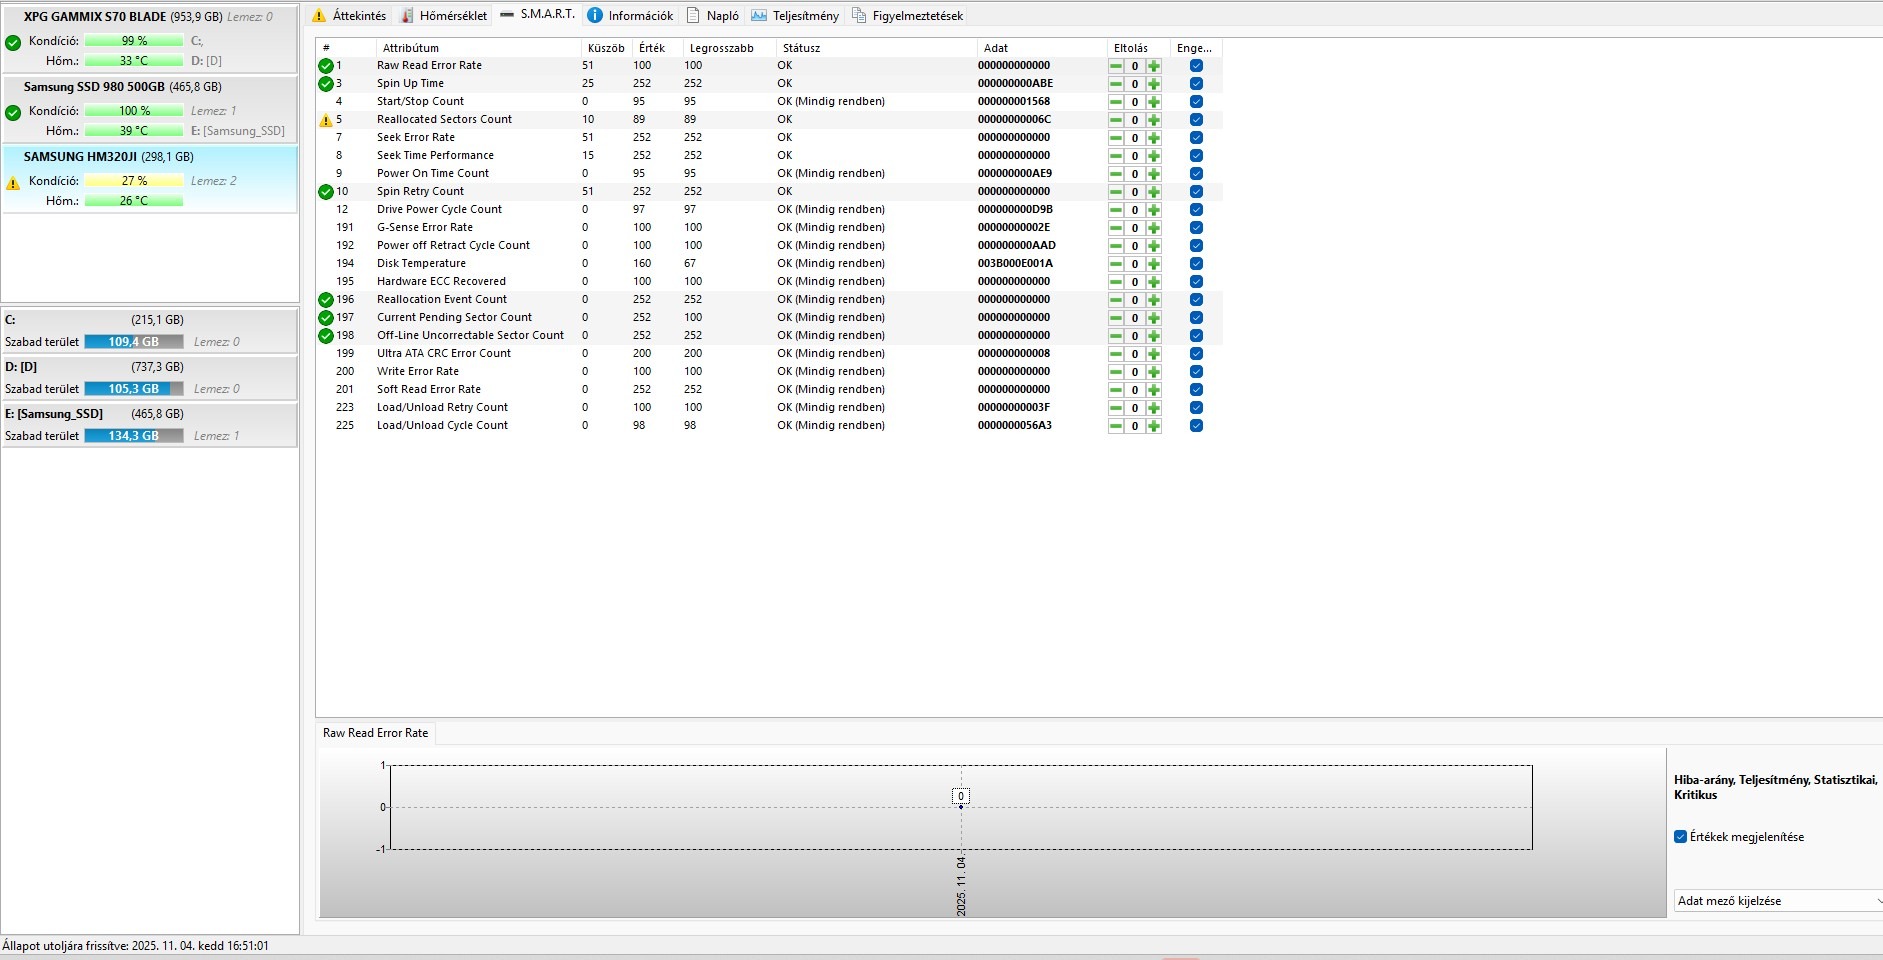Open the Teljesítmény tab
The width and height of the screenshot is (1883, 960).
point(795,15)
